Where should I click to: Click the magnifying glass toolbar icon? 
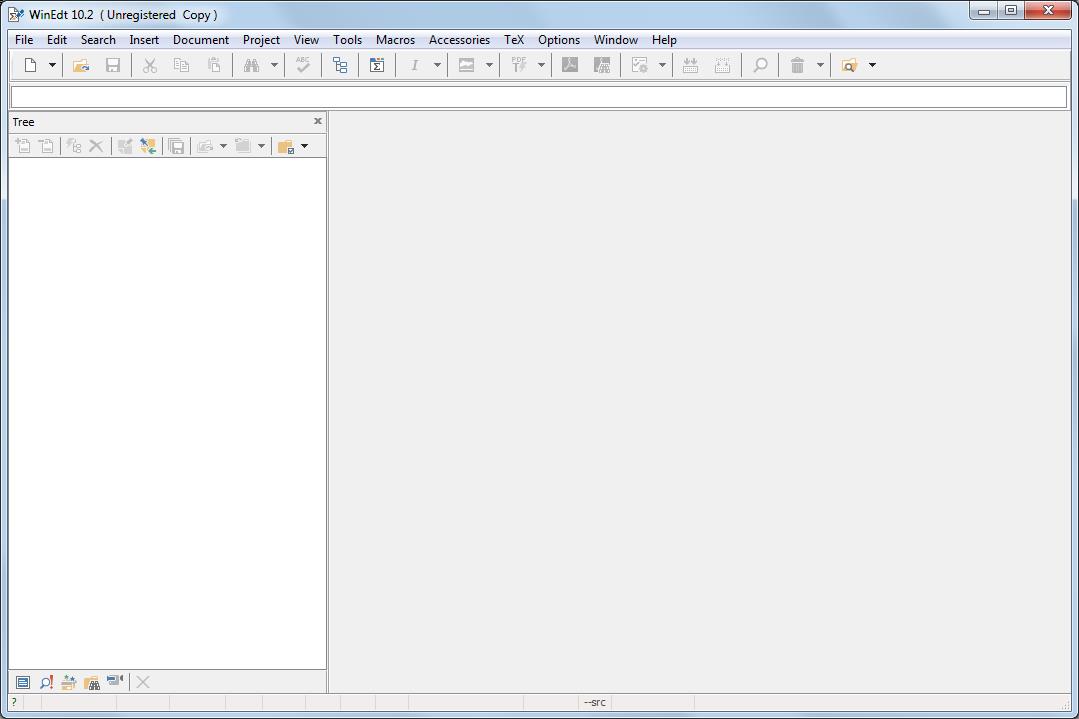click(x=760, y=65)
